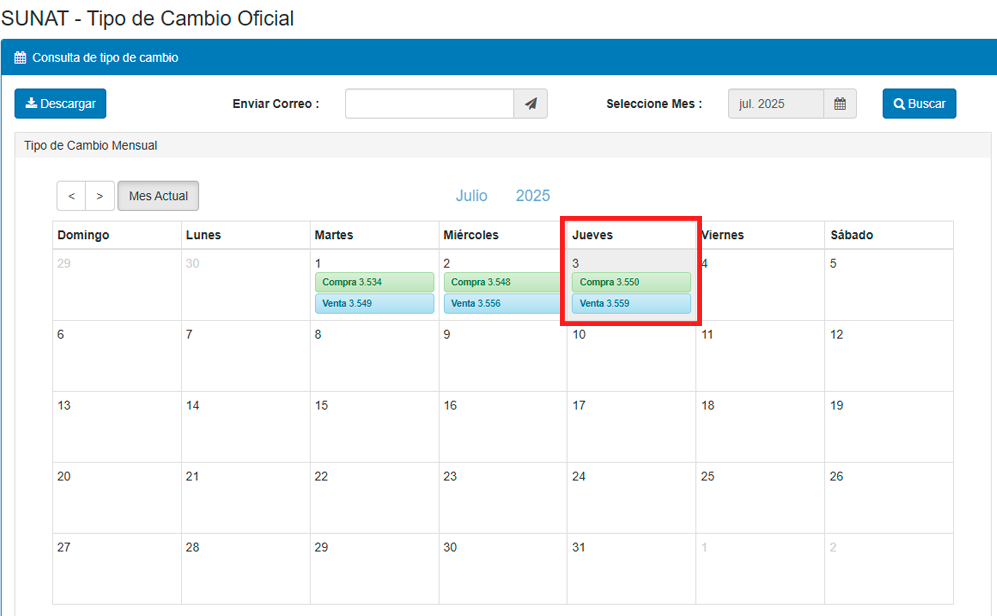
Task: Select Venta 3.559 on July 3
Action: 631,303
